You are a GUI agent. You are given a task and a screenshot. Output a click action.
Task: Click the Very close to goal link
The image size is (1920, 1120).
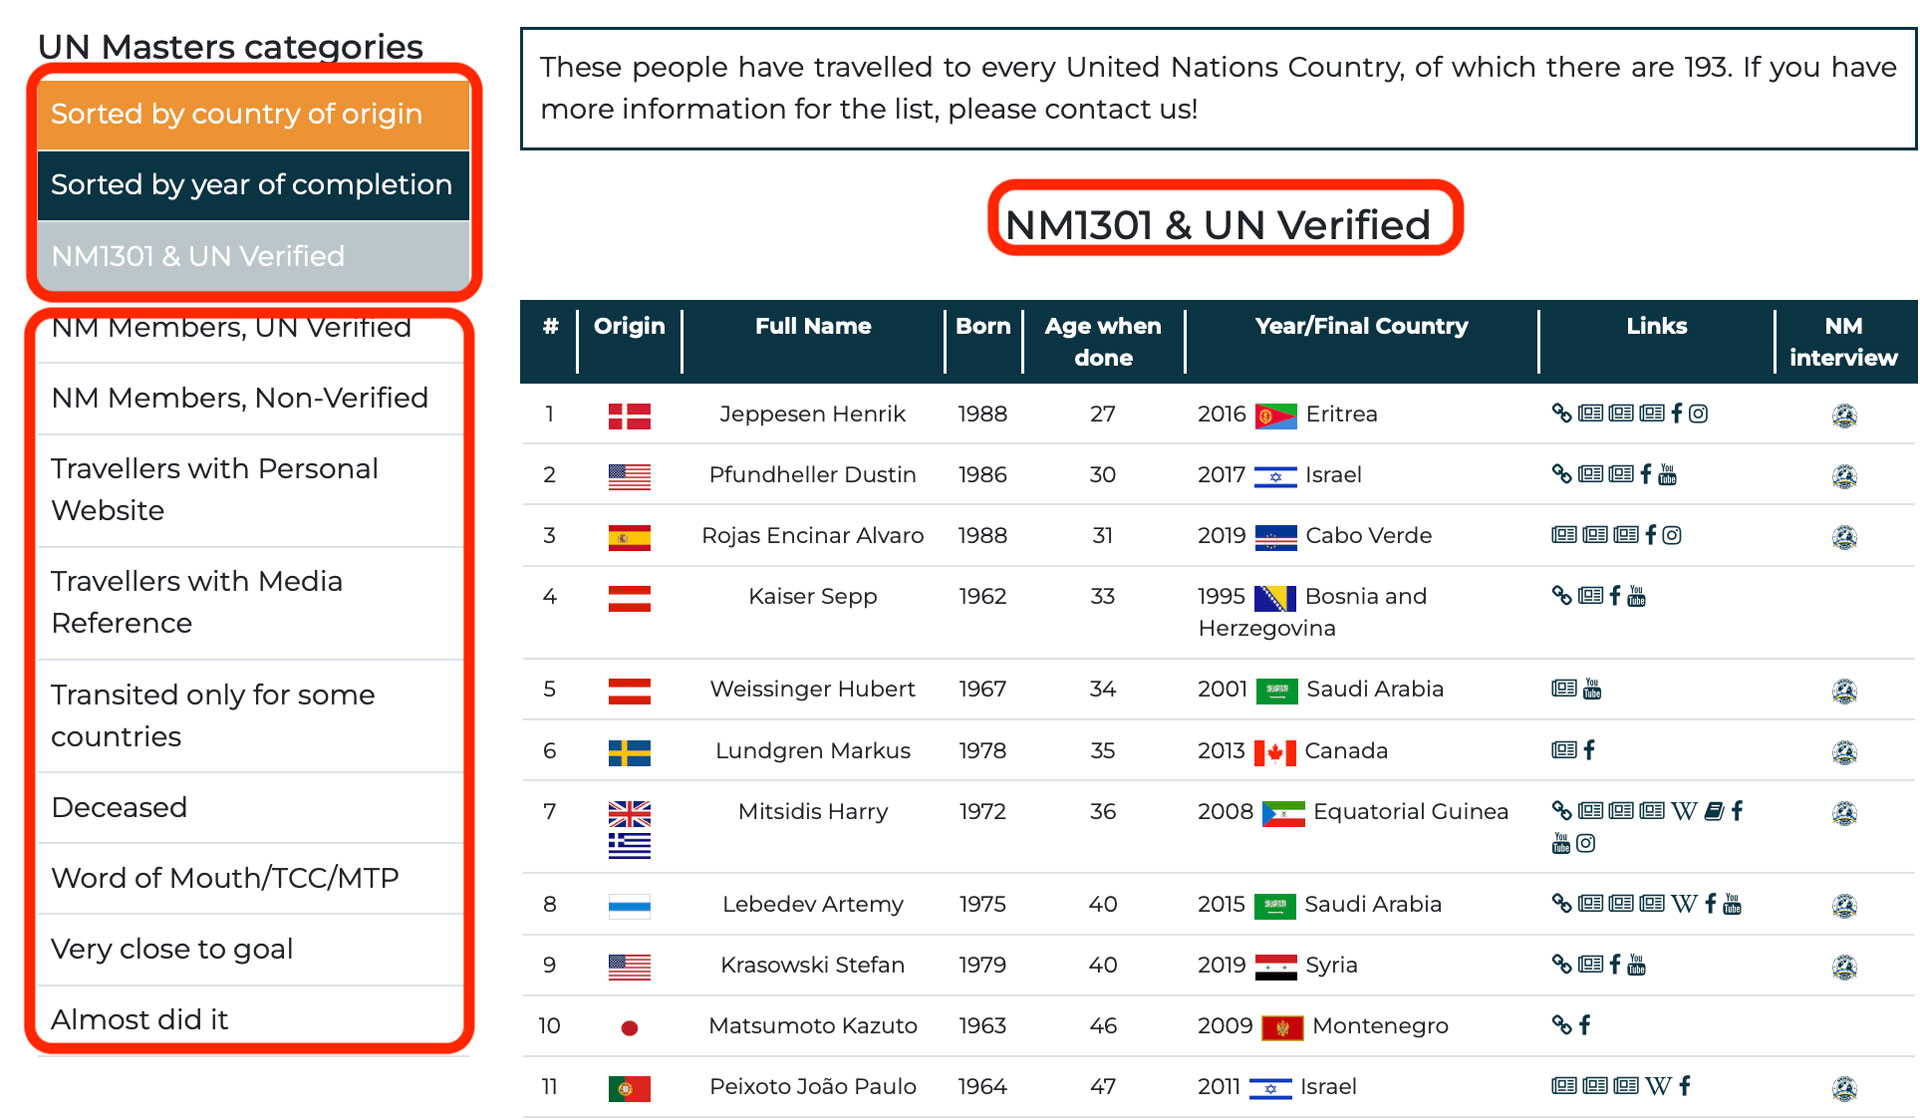point(172,949)
